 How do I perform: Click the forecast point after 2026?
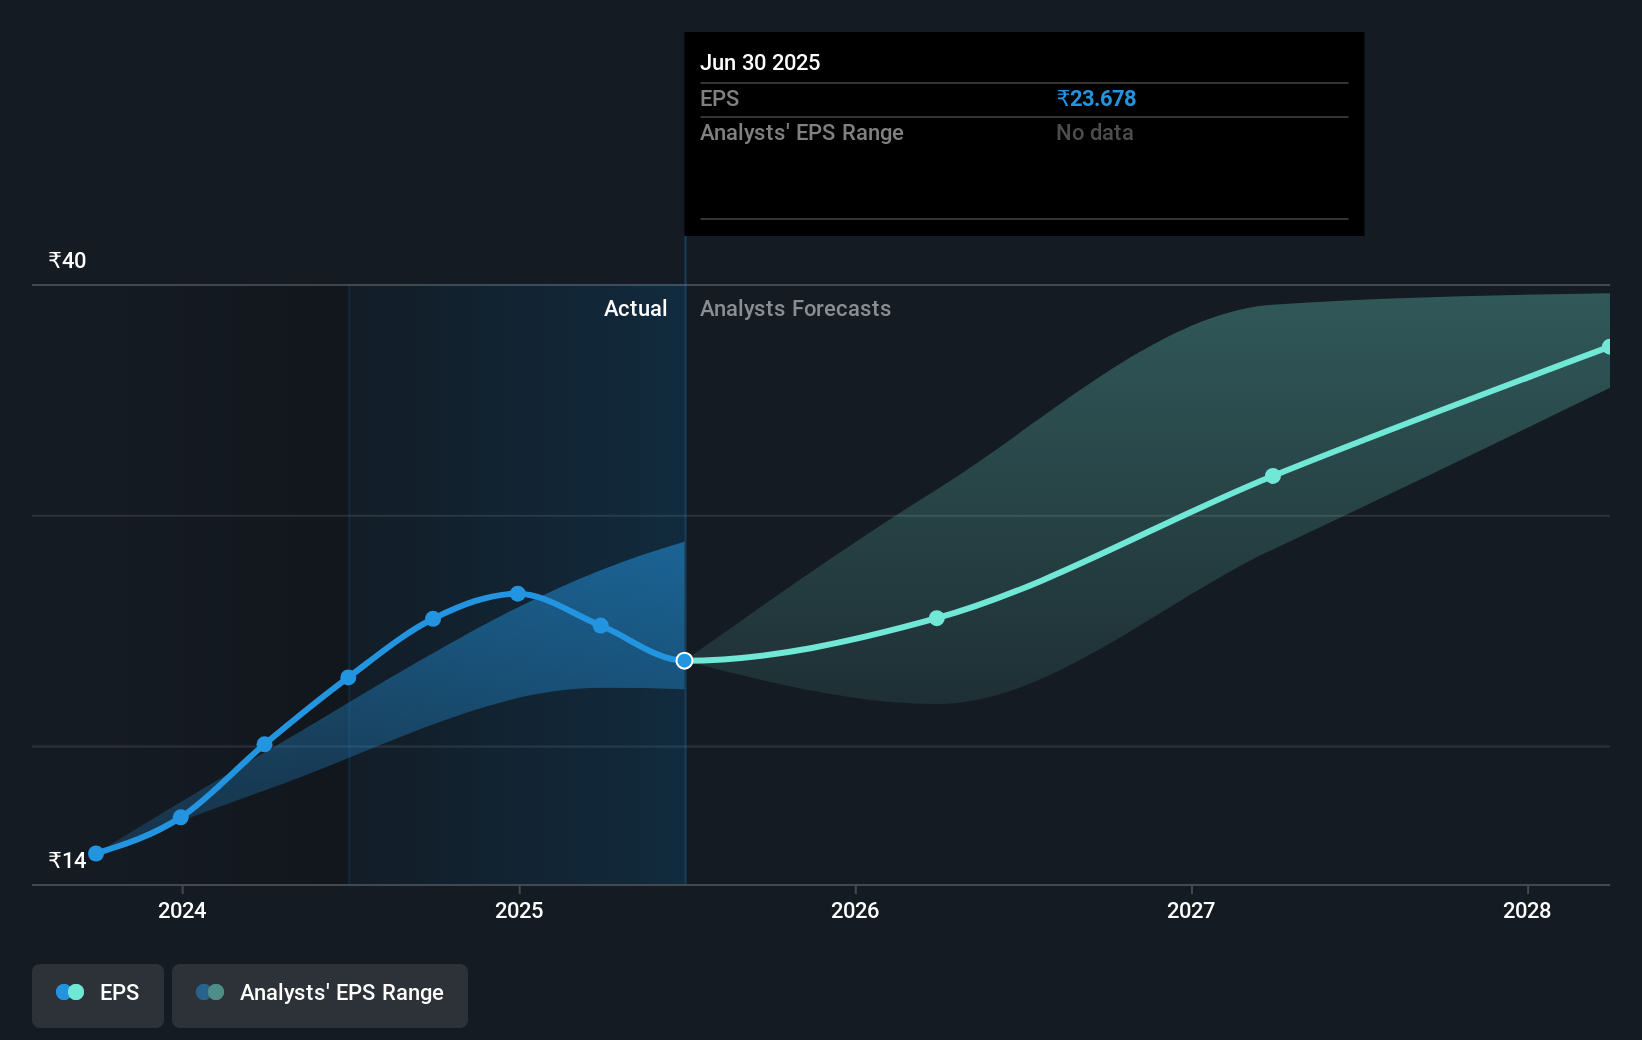point(937,618)
